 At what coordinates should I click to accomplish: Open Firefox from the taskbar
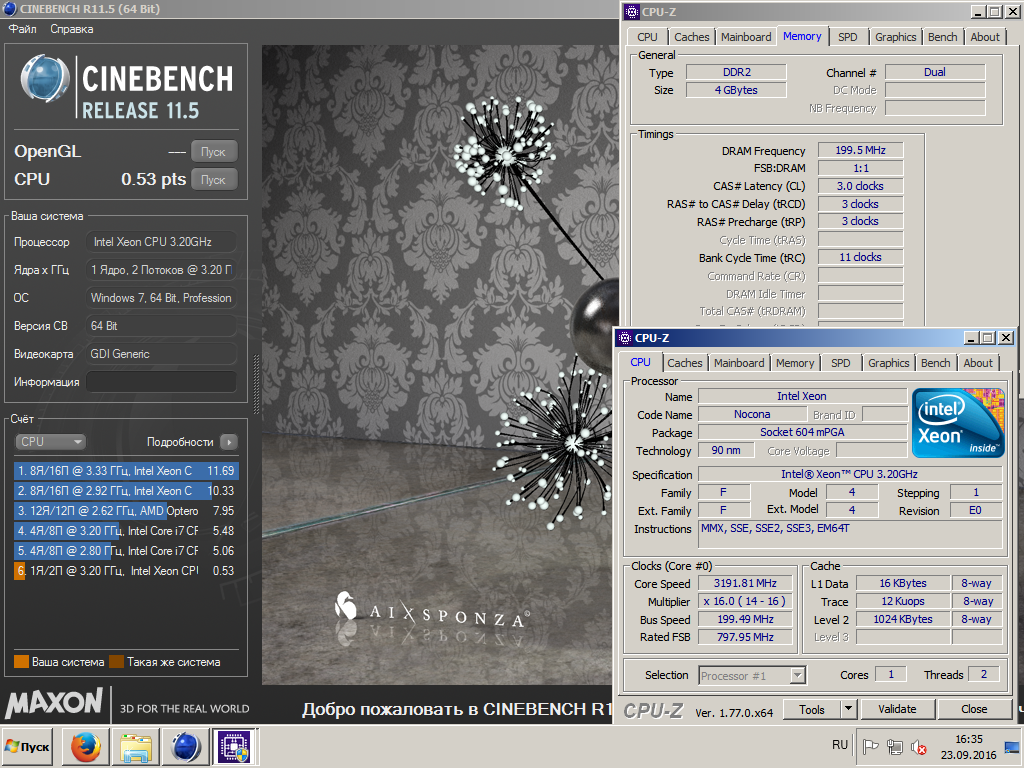click(86, 746)
